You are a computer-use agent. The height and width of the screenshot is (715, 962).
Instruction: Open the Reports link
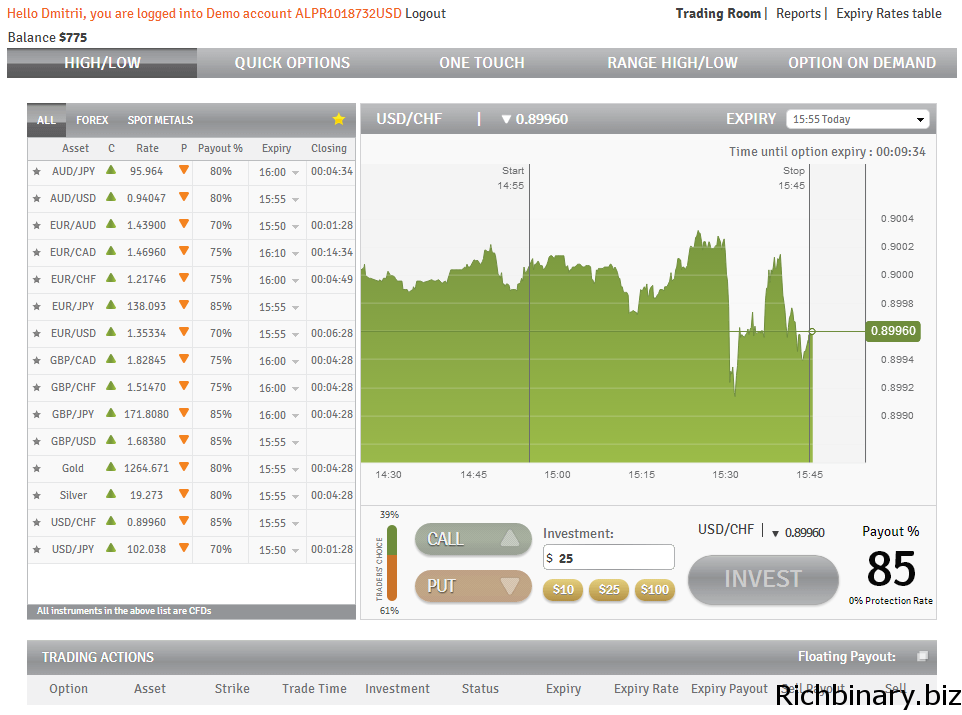click(798, 14)
